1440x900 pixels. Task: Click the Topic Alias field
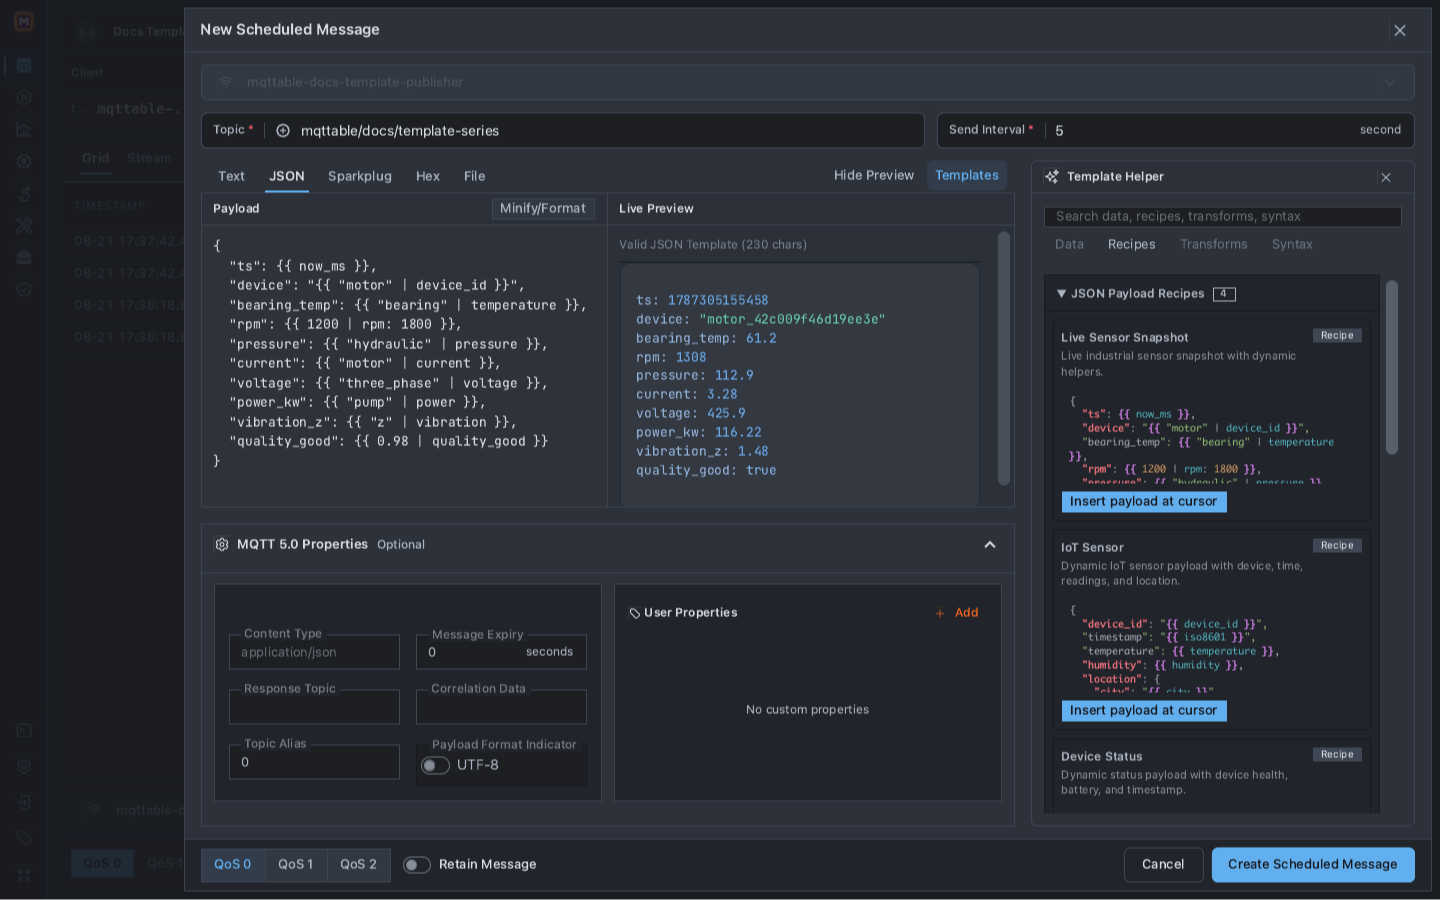[314, 762]
